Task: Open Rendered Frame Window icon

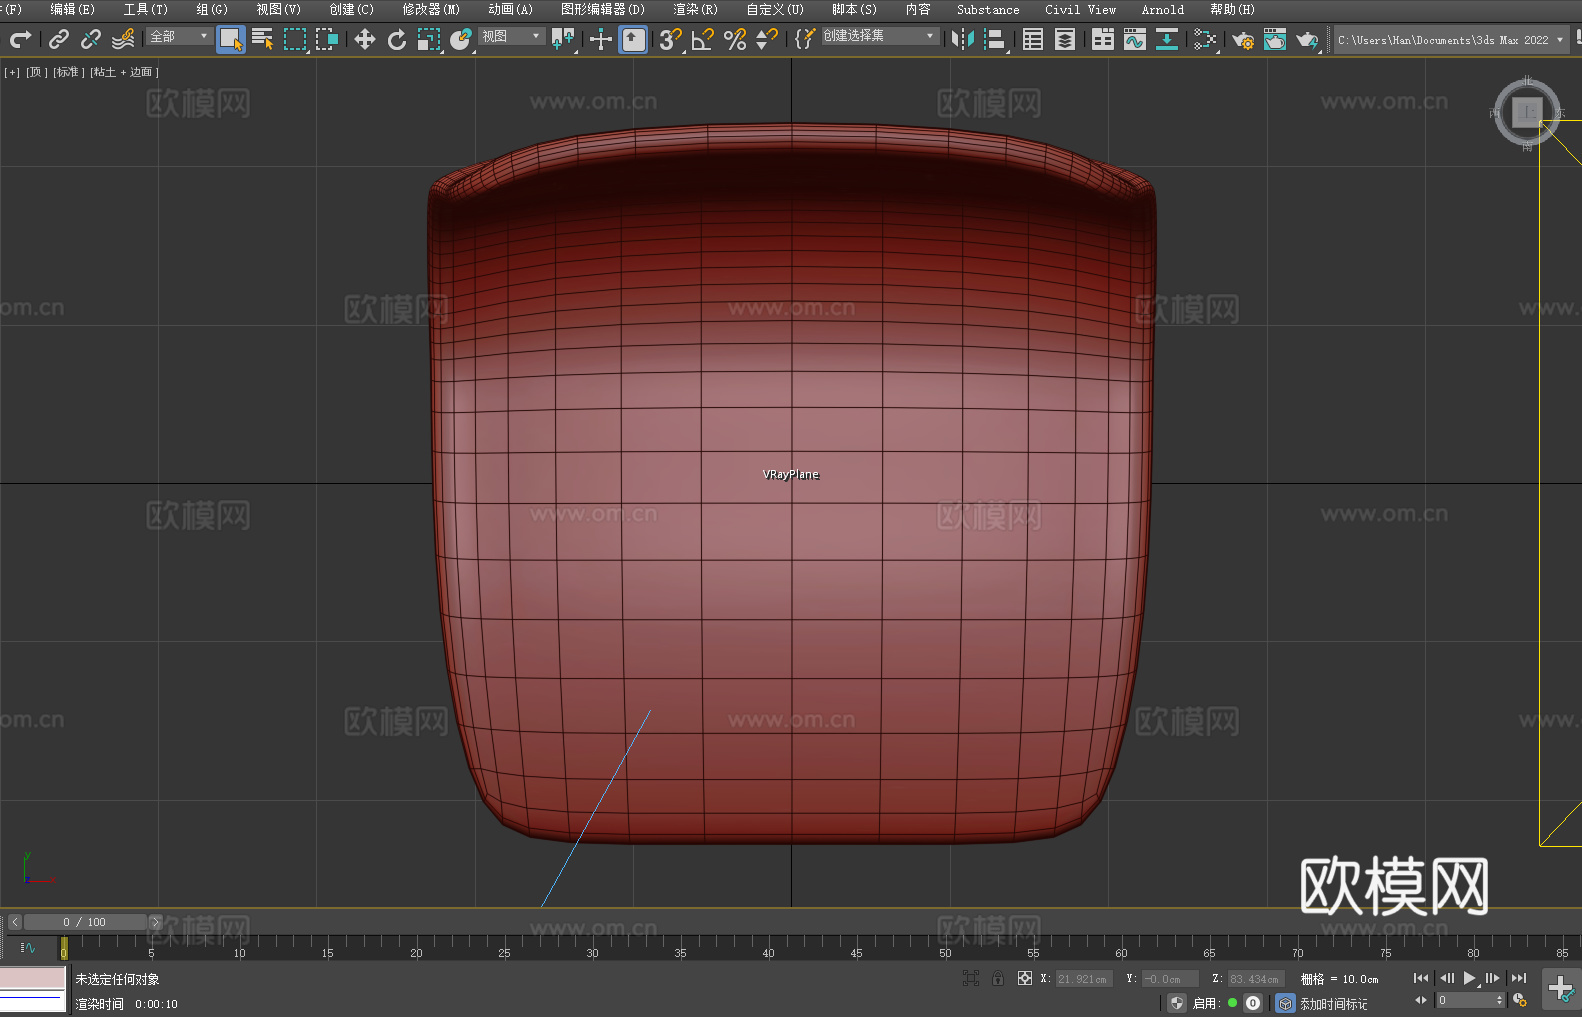Action: 1275,39
